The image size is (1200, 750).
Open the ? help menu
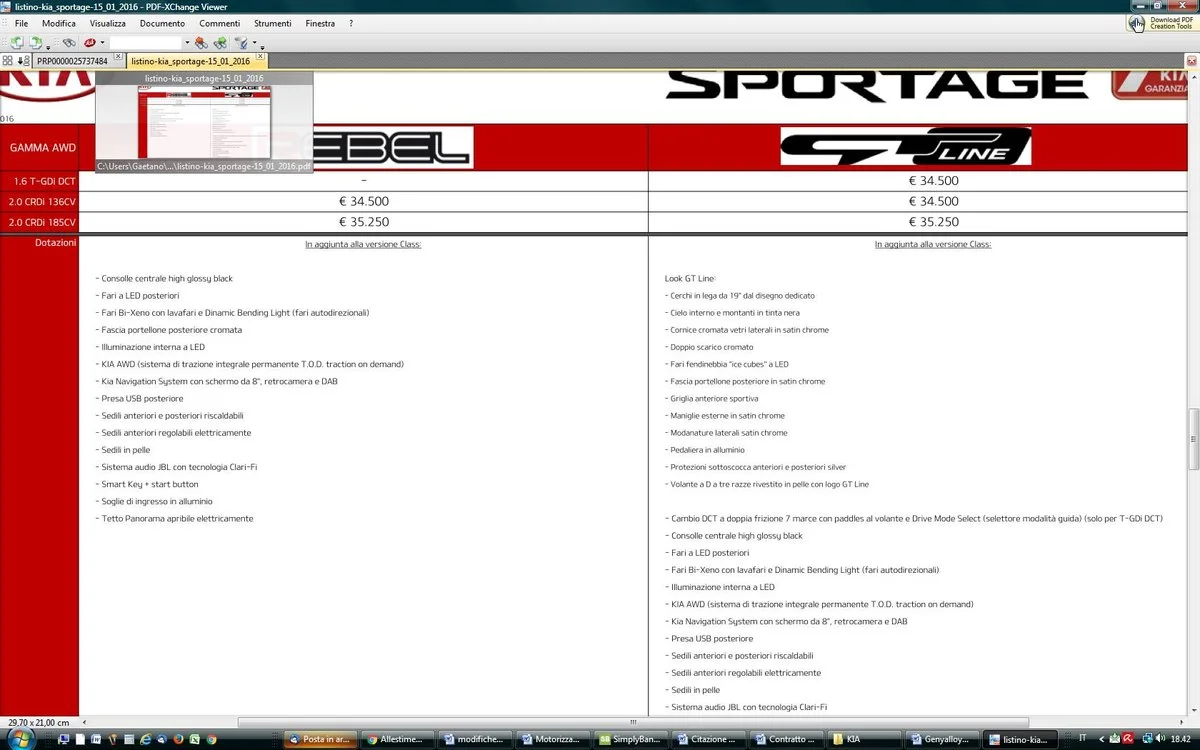(x=350, y=23)
